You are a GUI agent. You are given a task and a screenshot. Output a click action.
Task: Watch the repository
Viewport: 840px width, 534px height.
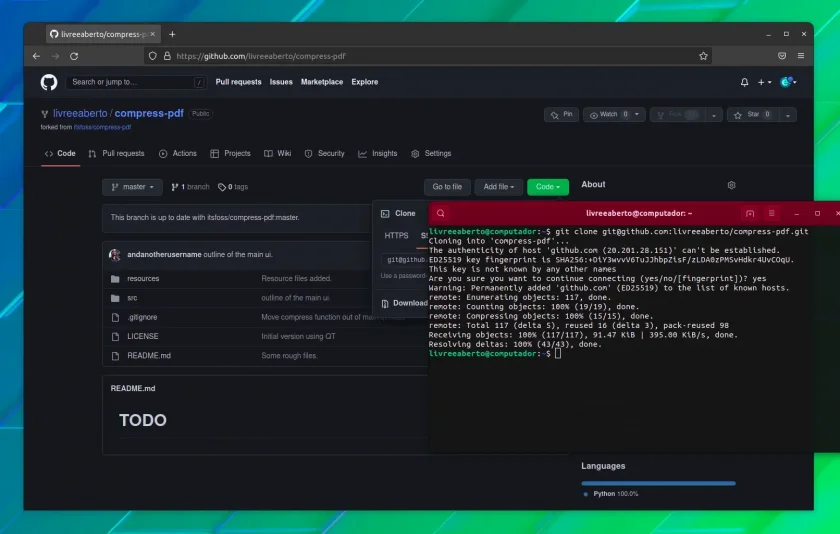(609, 115)
